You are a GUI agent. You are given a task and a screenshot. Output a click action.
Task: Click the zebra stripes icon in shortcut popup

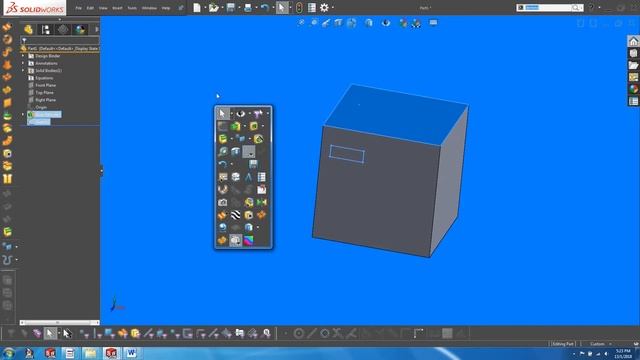pyautogui.click(x=236, y=215)
